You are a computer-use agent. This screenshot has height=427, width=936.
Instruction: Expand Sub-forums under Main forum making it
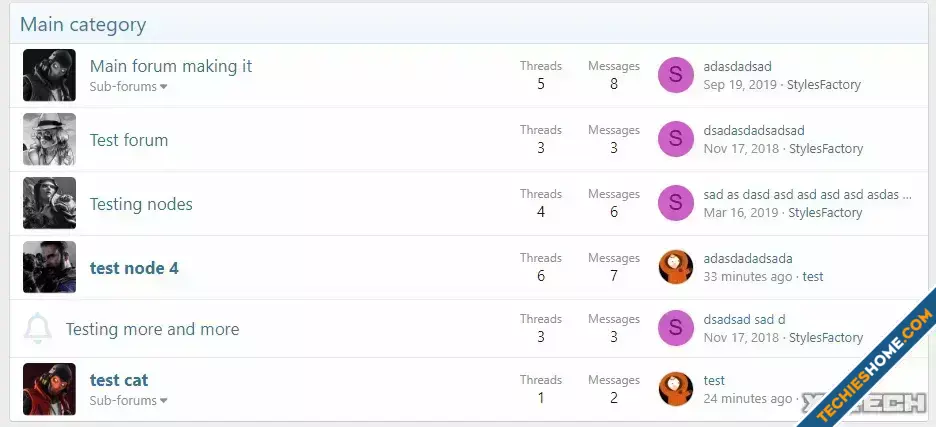[128, 87]
